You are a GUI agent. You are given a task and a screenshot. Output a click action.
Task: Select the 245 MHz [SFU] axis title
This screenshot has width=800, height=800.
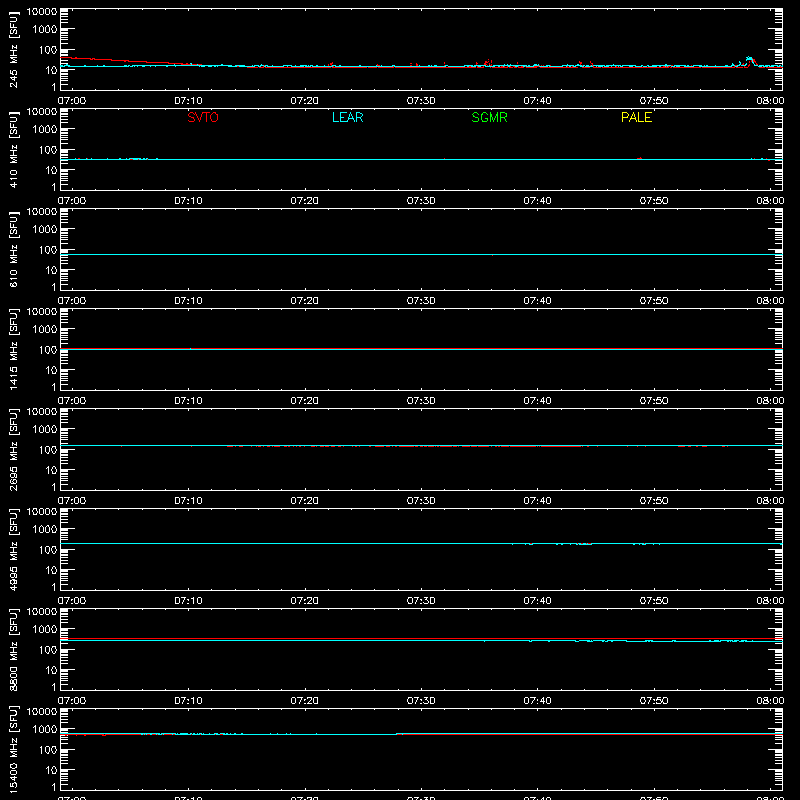coord(13,50)
